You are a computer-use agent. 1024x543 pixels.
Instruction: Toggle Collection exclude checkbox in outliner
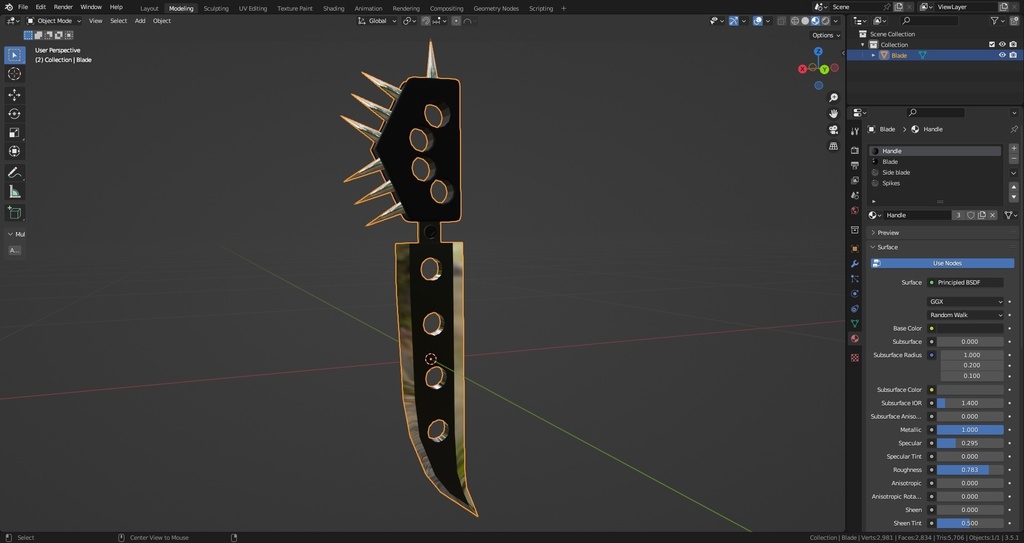(x=991, y=44)
